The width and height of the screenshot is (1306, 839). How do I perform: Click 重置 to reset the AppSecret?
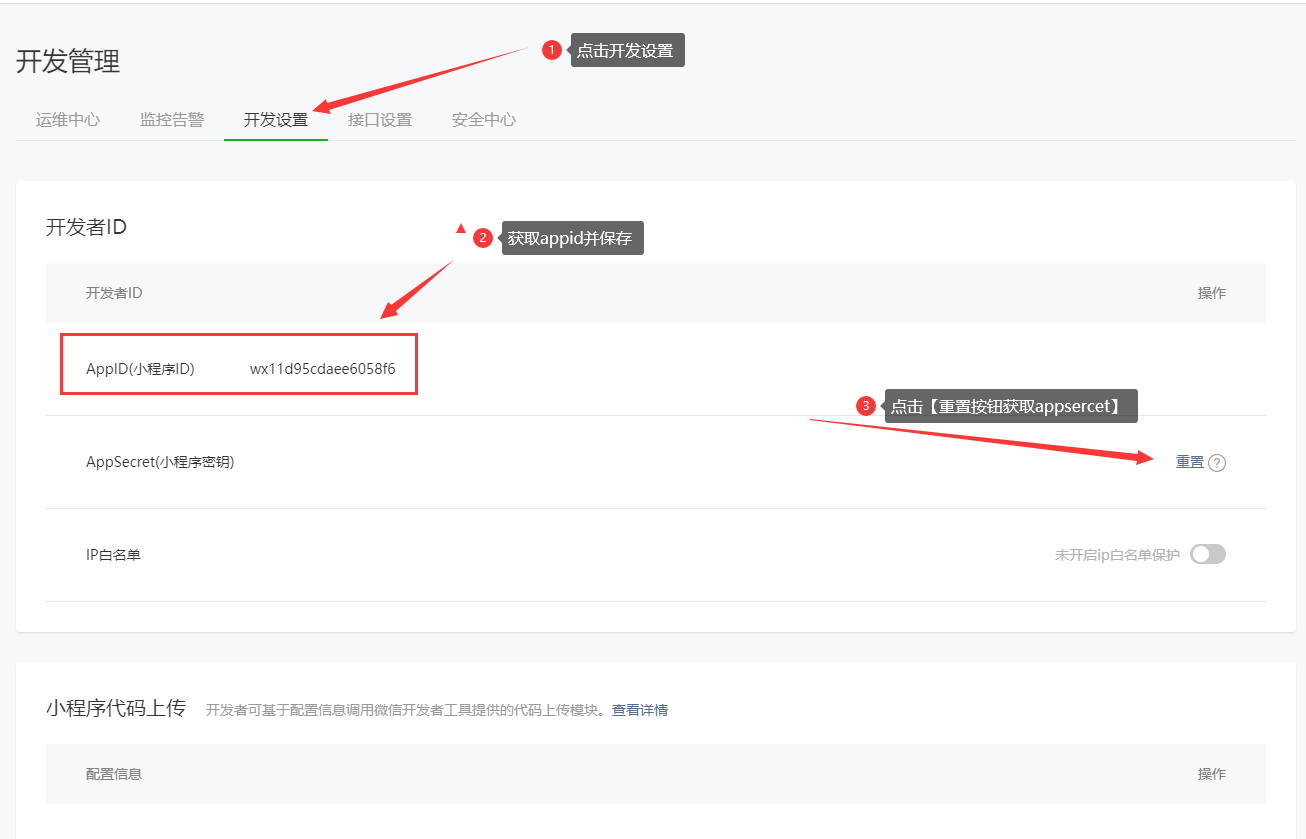1189,462
